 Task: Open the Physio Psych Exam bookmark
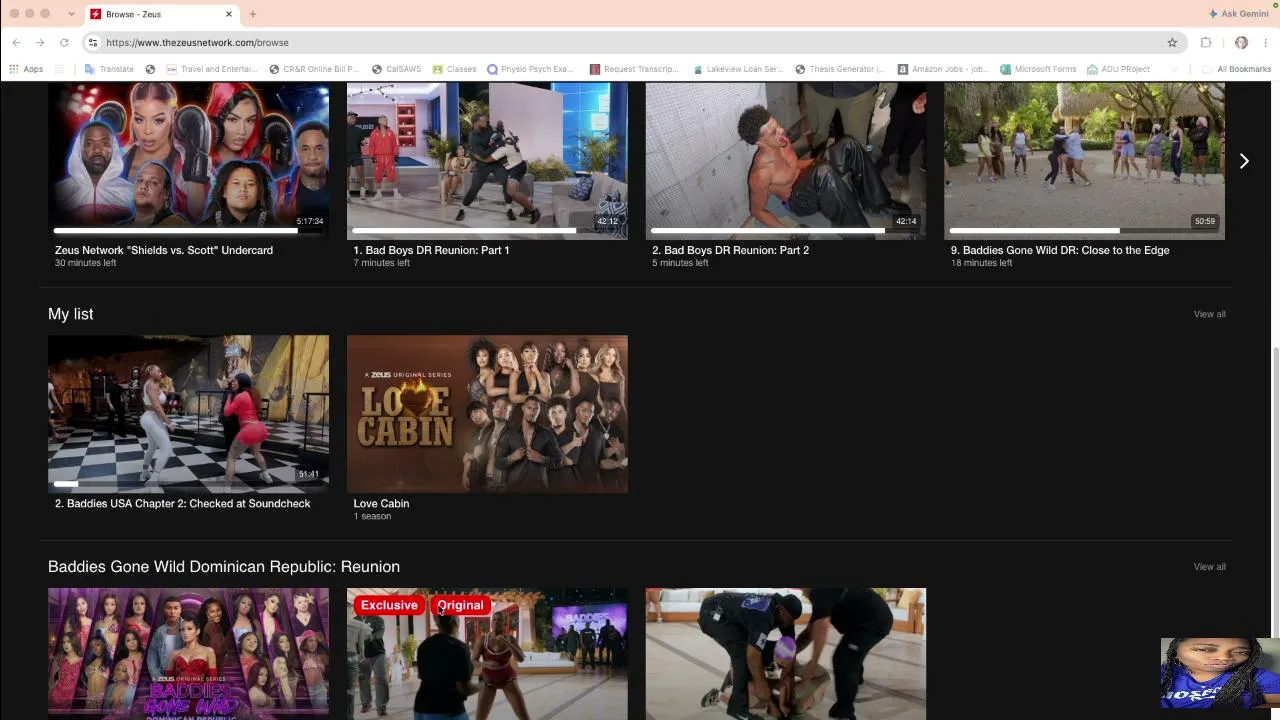pyautogui.click(x=530, y=69)
